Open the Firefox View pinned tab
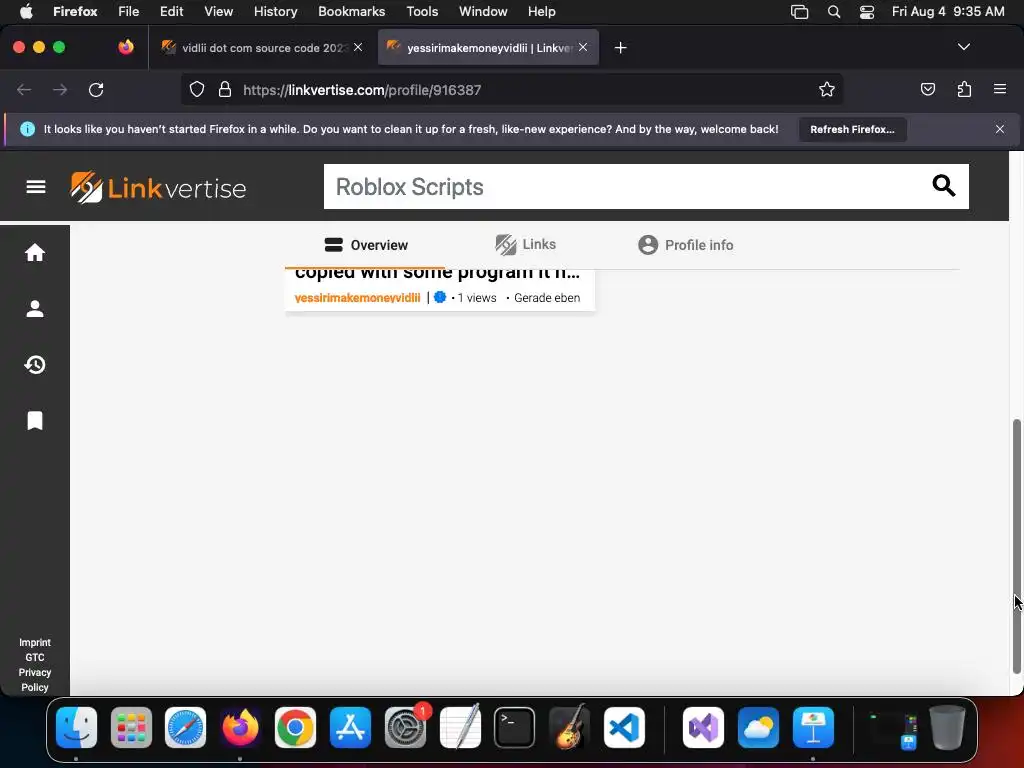Image resolution: width=1024 pixels, height=768 pixels. coord(126,47)
